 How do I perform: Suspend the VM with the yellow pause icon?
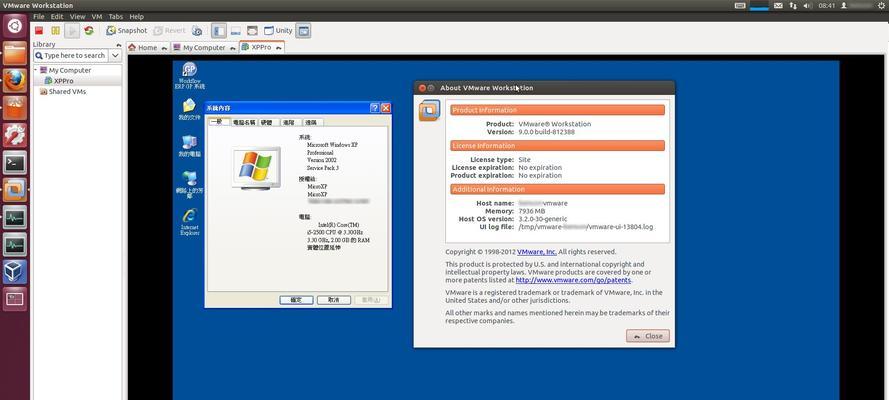[55, 31]
